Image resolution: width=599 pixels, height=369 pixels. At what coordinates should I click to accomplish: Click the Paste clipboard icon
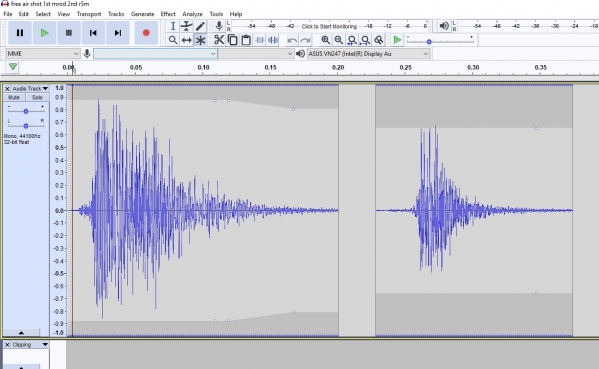point(246,40)
